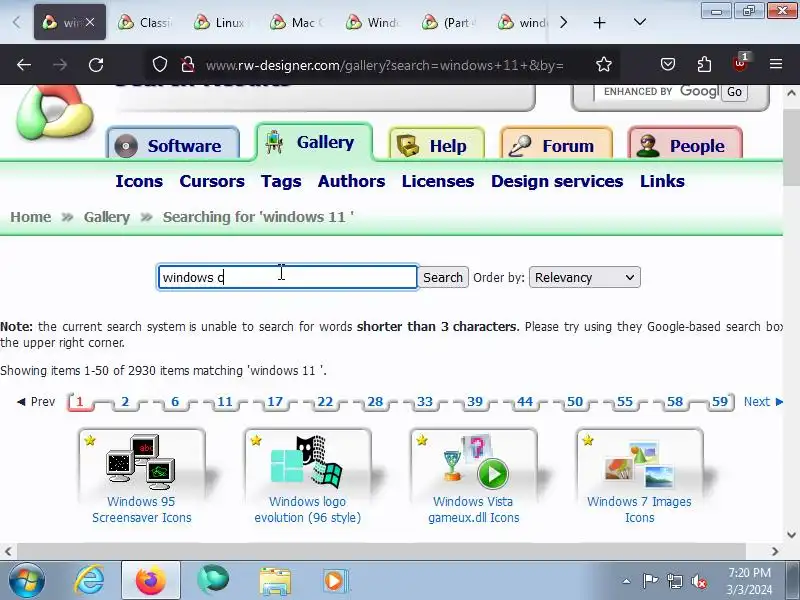Open the Licenses submenu link
800x600 pixels.
(x=438, y=181)
